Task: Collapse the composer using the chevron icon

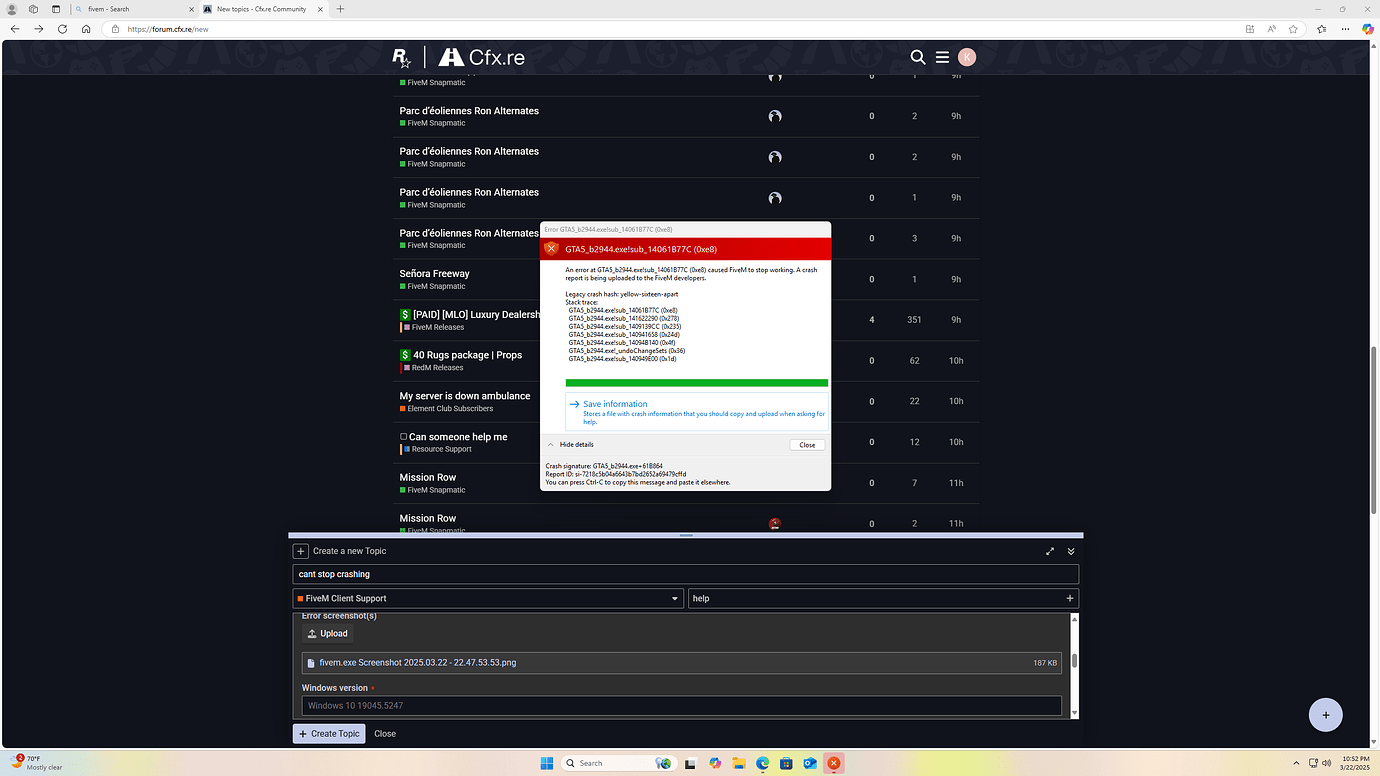Action: pos(1070,550)
